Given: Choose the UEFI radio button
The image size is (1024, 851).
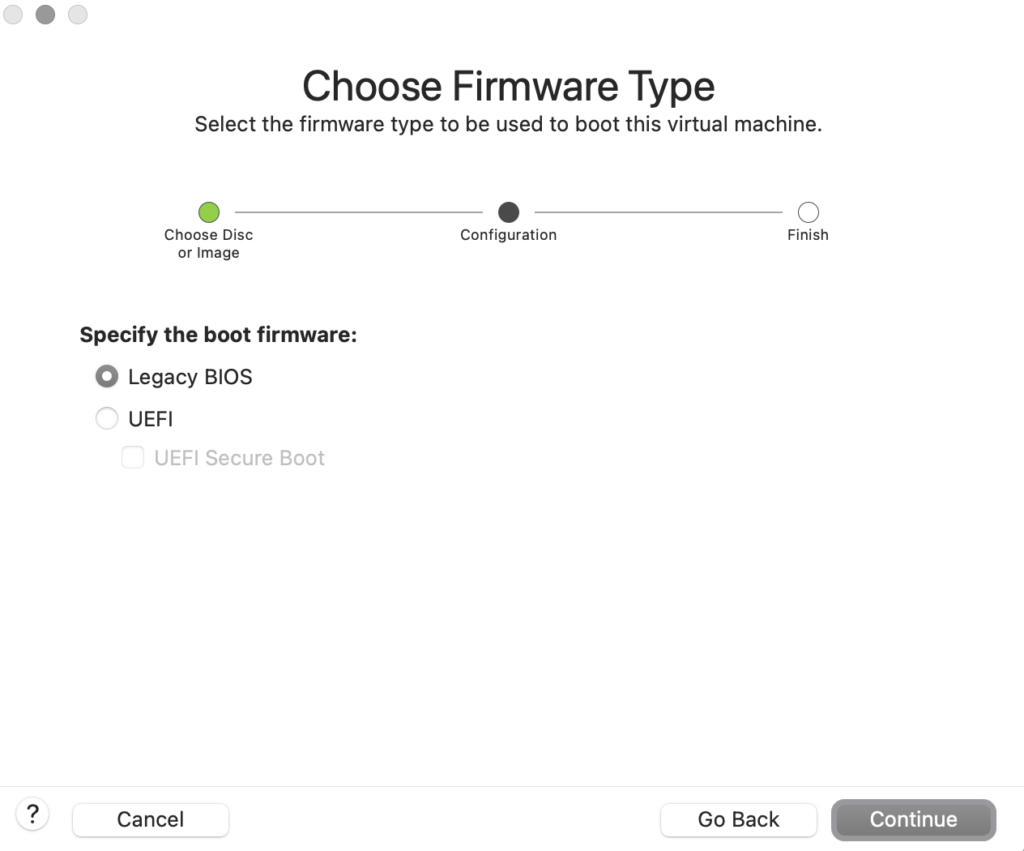Looking at the screenshot, I should (107, 419).
